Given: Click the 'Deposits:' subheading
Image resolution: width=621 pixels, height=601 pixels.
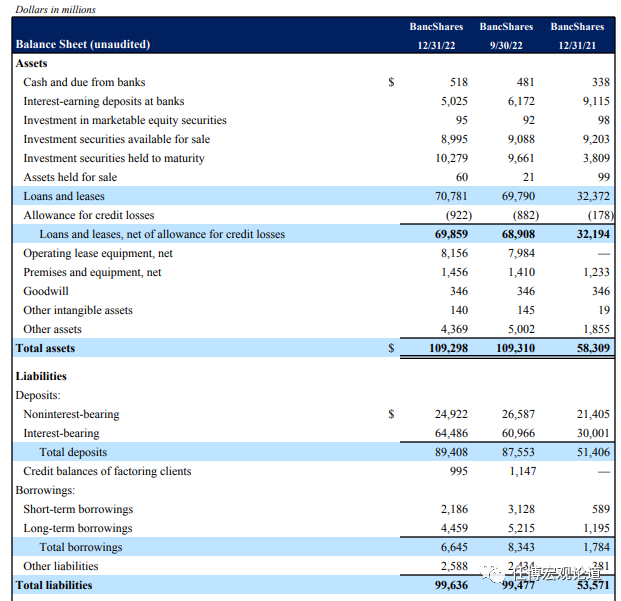Looking at the screenshot, I should click(38, 395).
